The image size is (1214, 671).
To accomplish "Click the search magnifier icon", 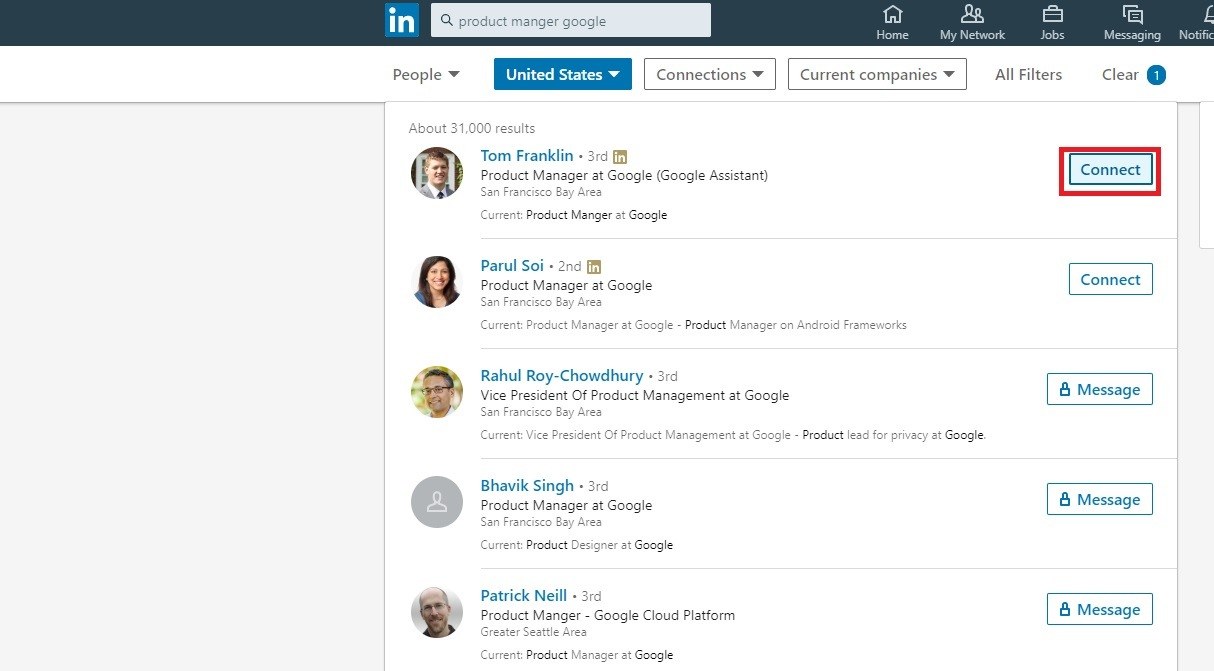I will [x=447, y=20].
